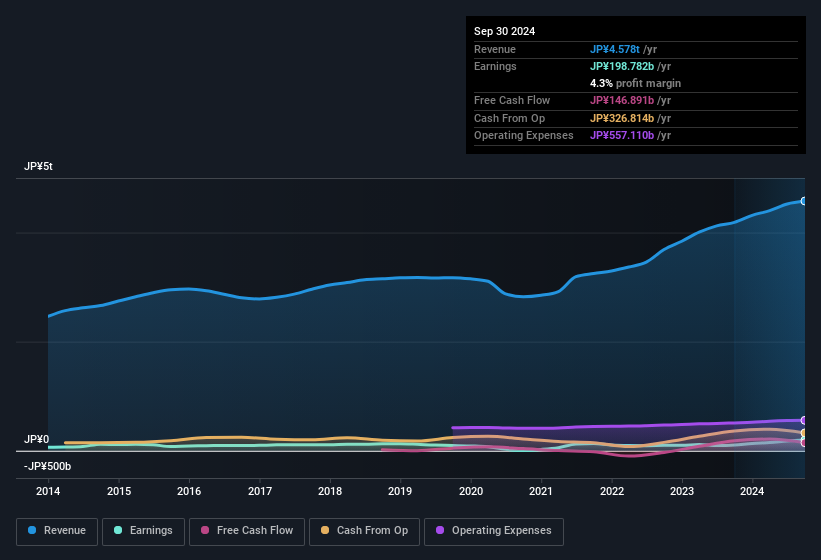
Task: Toggle the Earnings legend button
Action: (x=143, y=531)
